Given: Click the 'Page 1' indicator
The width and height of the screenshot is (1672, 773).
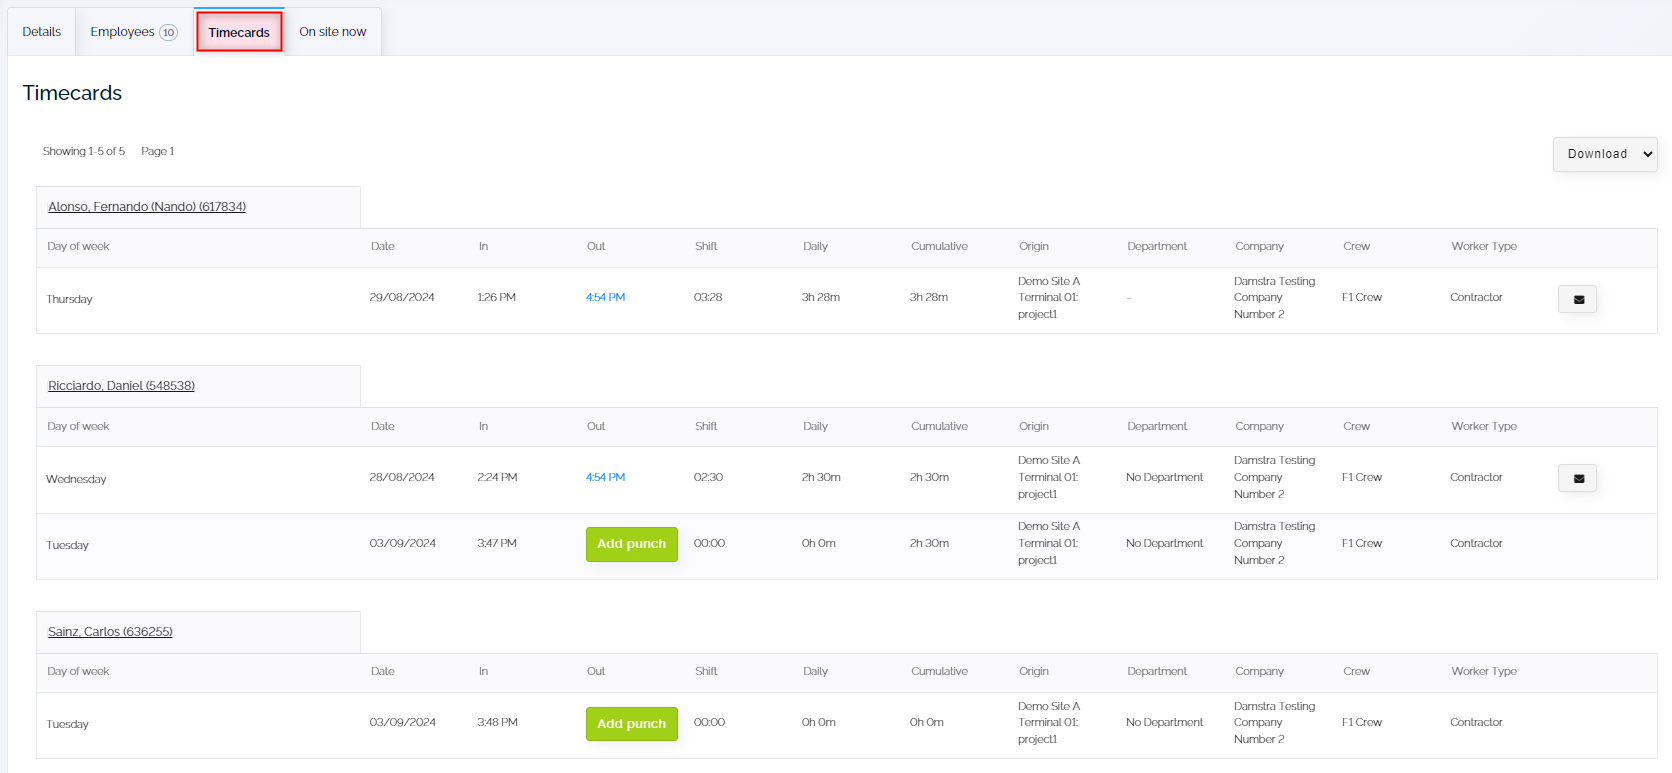Looking at the screenshot, I should 158,152.
